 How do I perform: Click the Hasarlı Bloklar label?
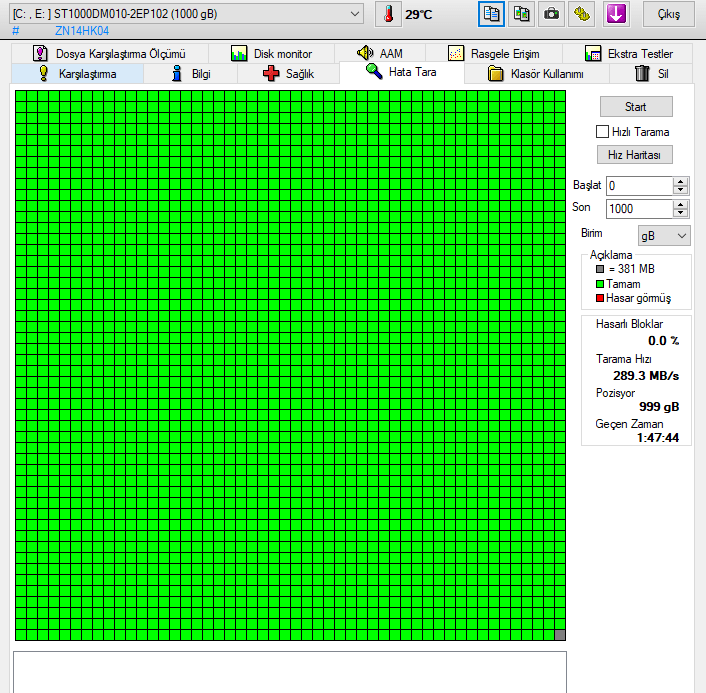(x=629, y=324)
